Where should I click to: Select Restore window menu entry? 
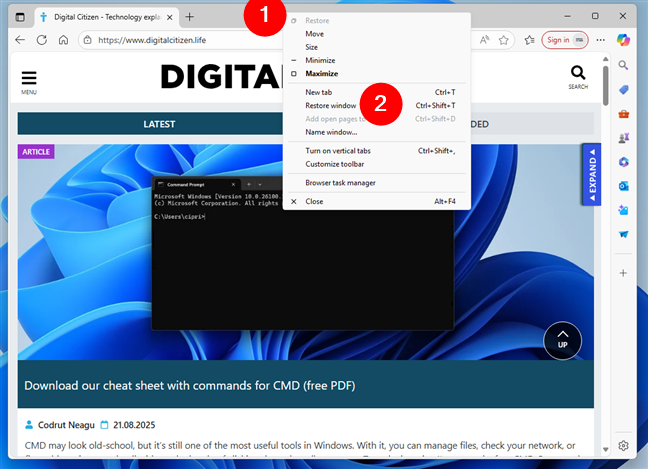377,105
